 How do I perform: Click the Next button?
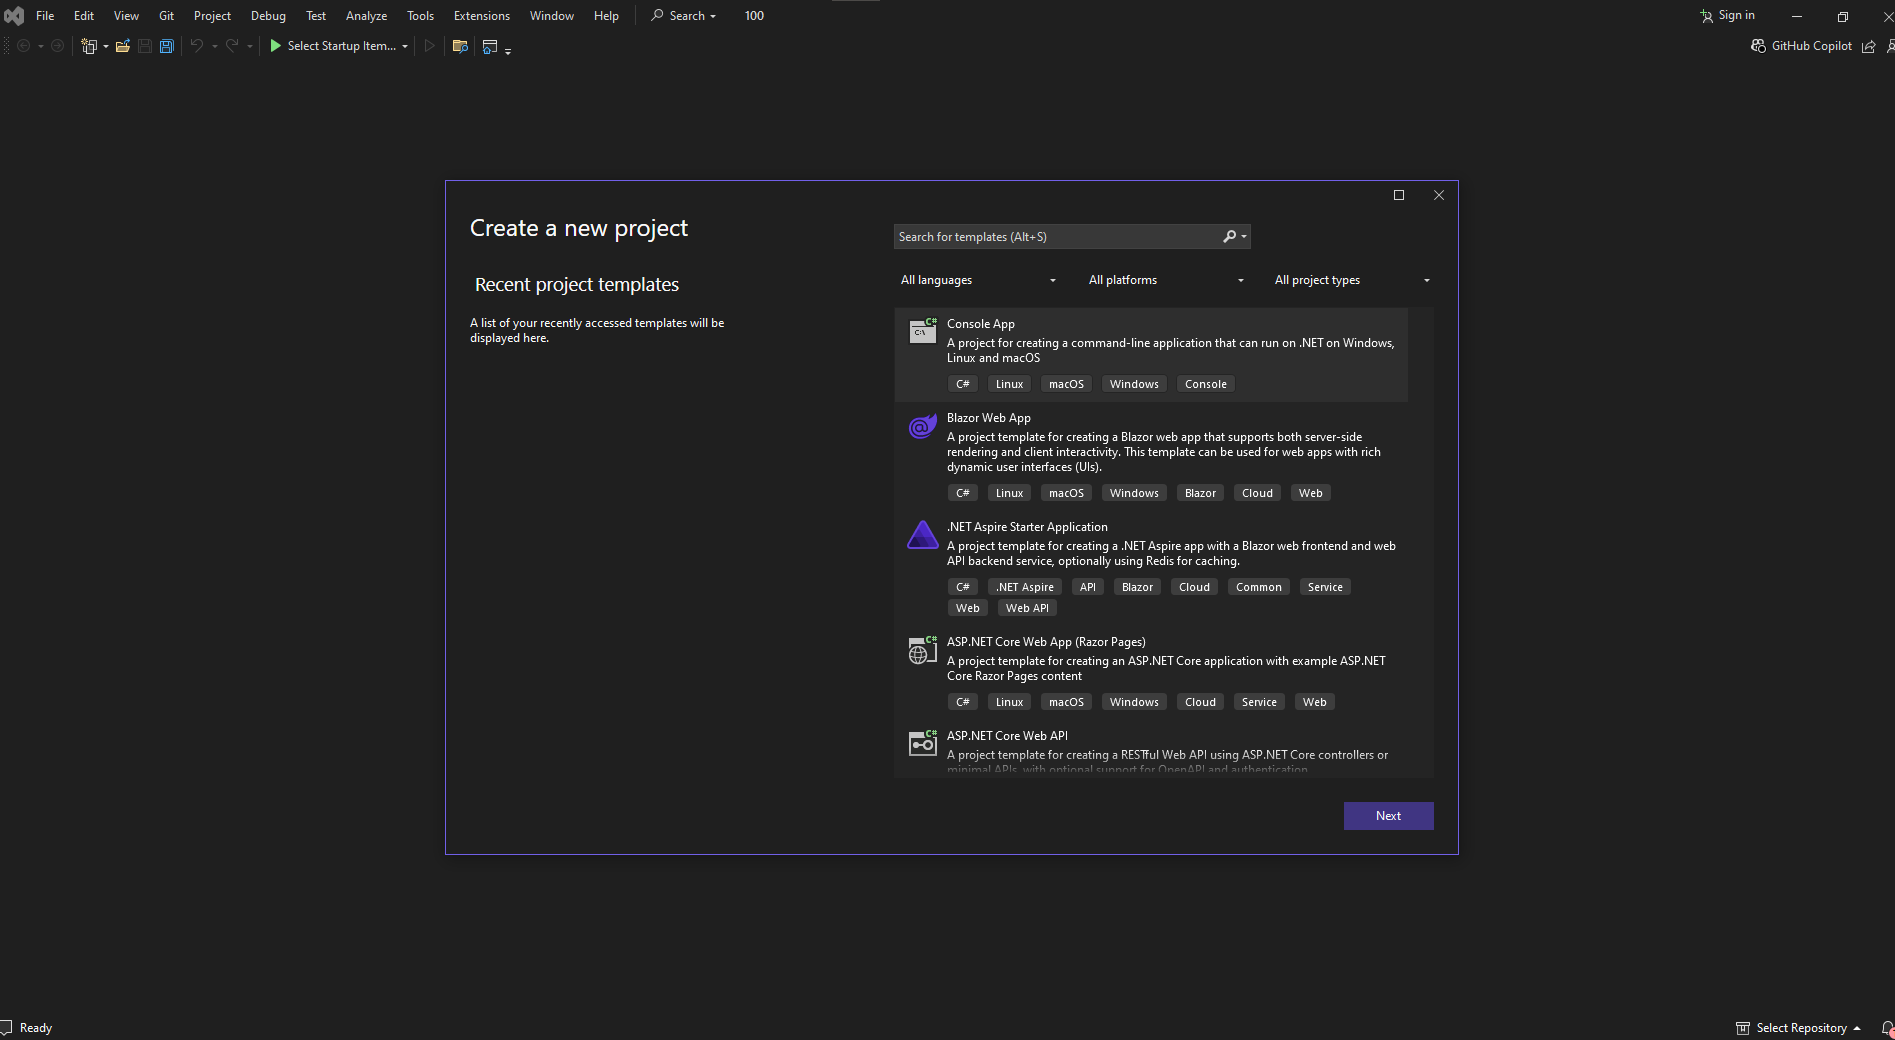(1388, 816)
